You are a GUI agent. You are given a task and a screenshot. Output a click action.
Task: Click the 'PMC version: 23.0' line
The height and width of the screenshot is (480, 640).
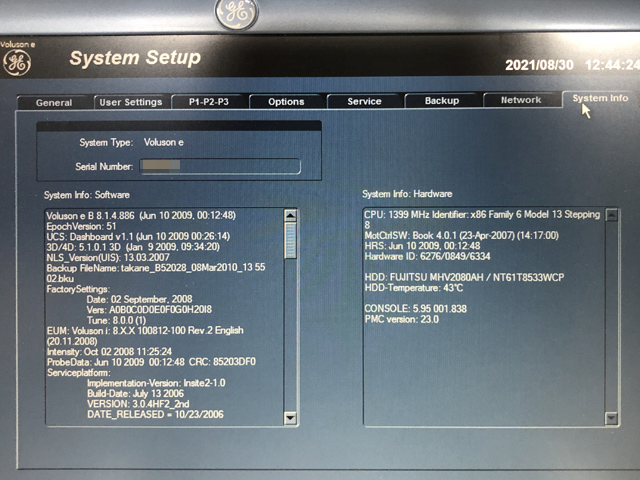click(402, 319)
